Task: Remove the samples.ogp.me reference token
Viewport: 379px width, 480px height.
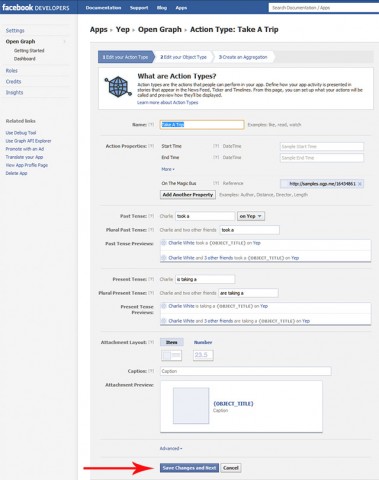Action: [x=360, y=184]
